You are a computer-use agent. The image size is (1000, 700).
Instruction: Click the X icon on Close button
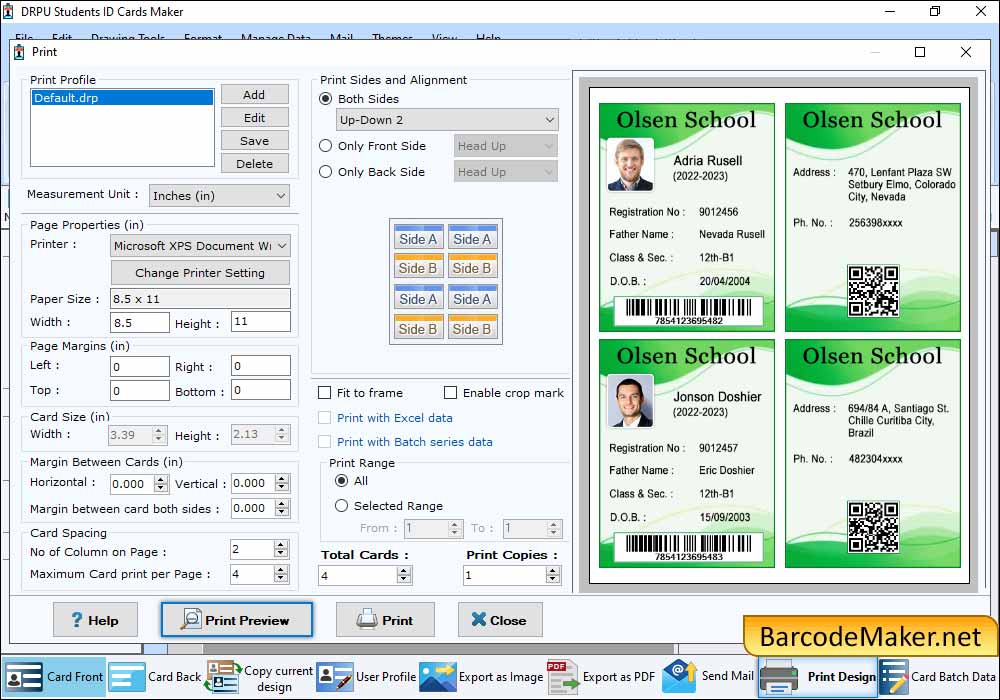[478, 619]
